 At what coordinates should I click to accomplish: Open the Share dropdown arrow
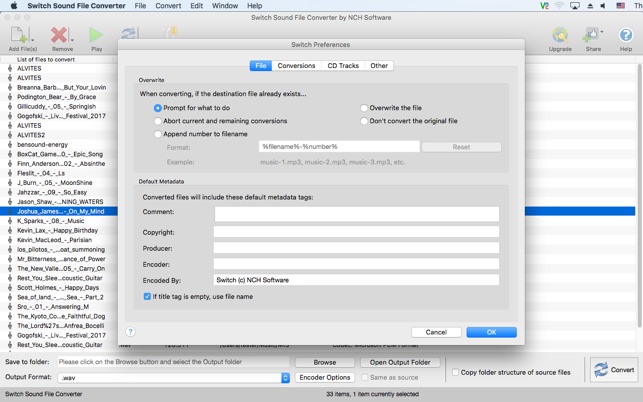pos(602,32)
